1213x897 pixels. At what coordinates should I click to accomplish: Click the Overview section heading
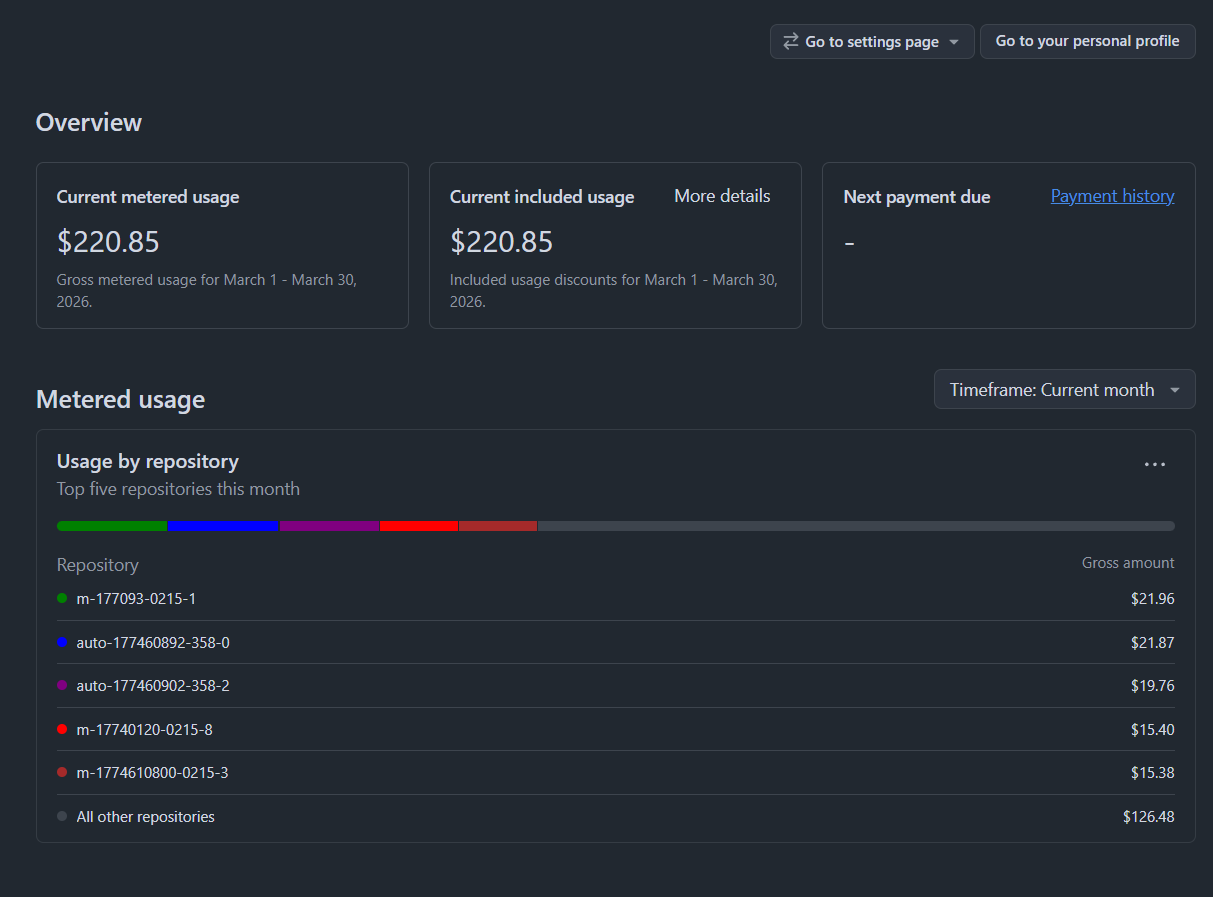coord(89,122)
